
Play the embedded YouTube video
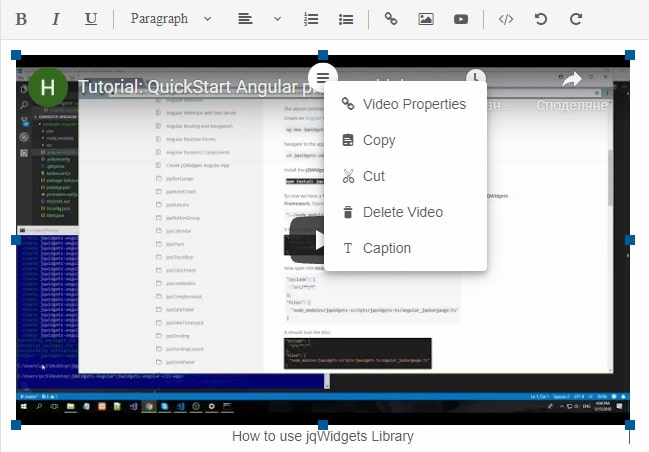[307, 240]
